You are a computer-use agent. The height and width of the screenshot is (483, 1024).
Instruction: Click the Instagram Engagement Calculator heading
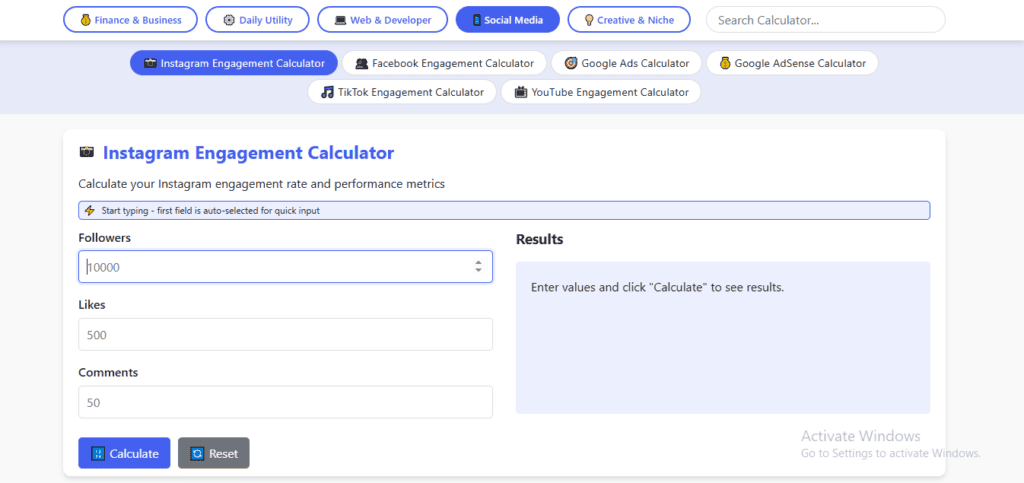[x=249, y=153]
